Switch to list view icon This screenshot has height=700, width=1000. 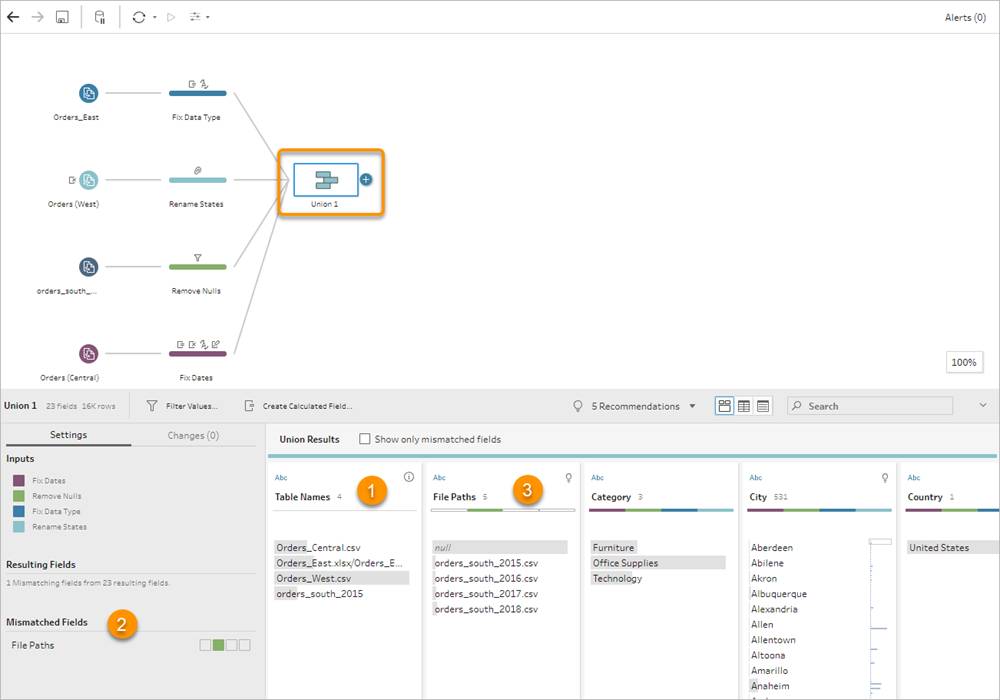pos(763,406)
